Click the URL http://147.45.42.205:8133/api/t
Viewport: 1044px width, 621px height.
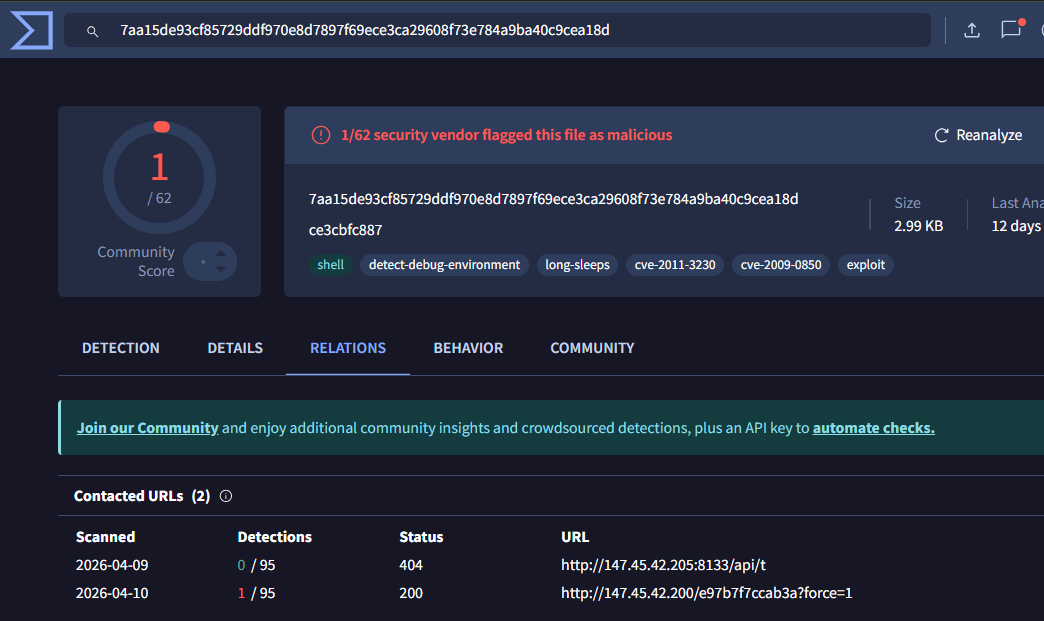coord(663,565)
